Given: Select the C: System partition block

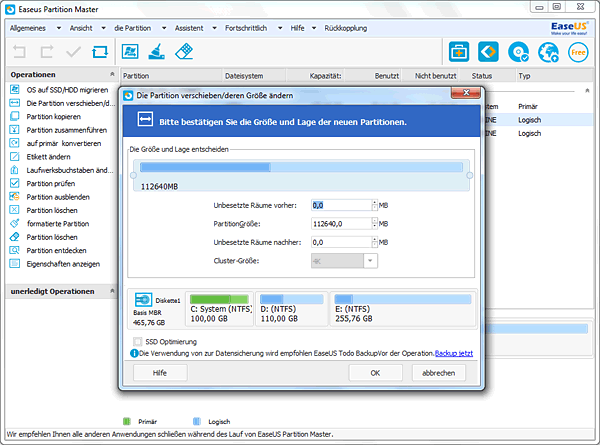Looking at the screenshot, I should point(220,309).
